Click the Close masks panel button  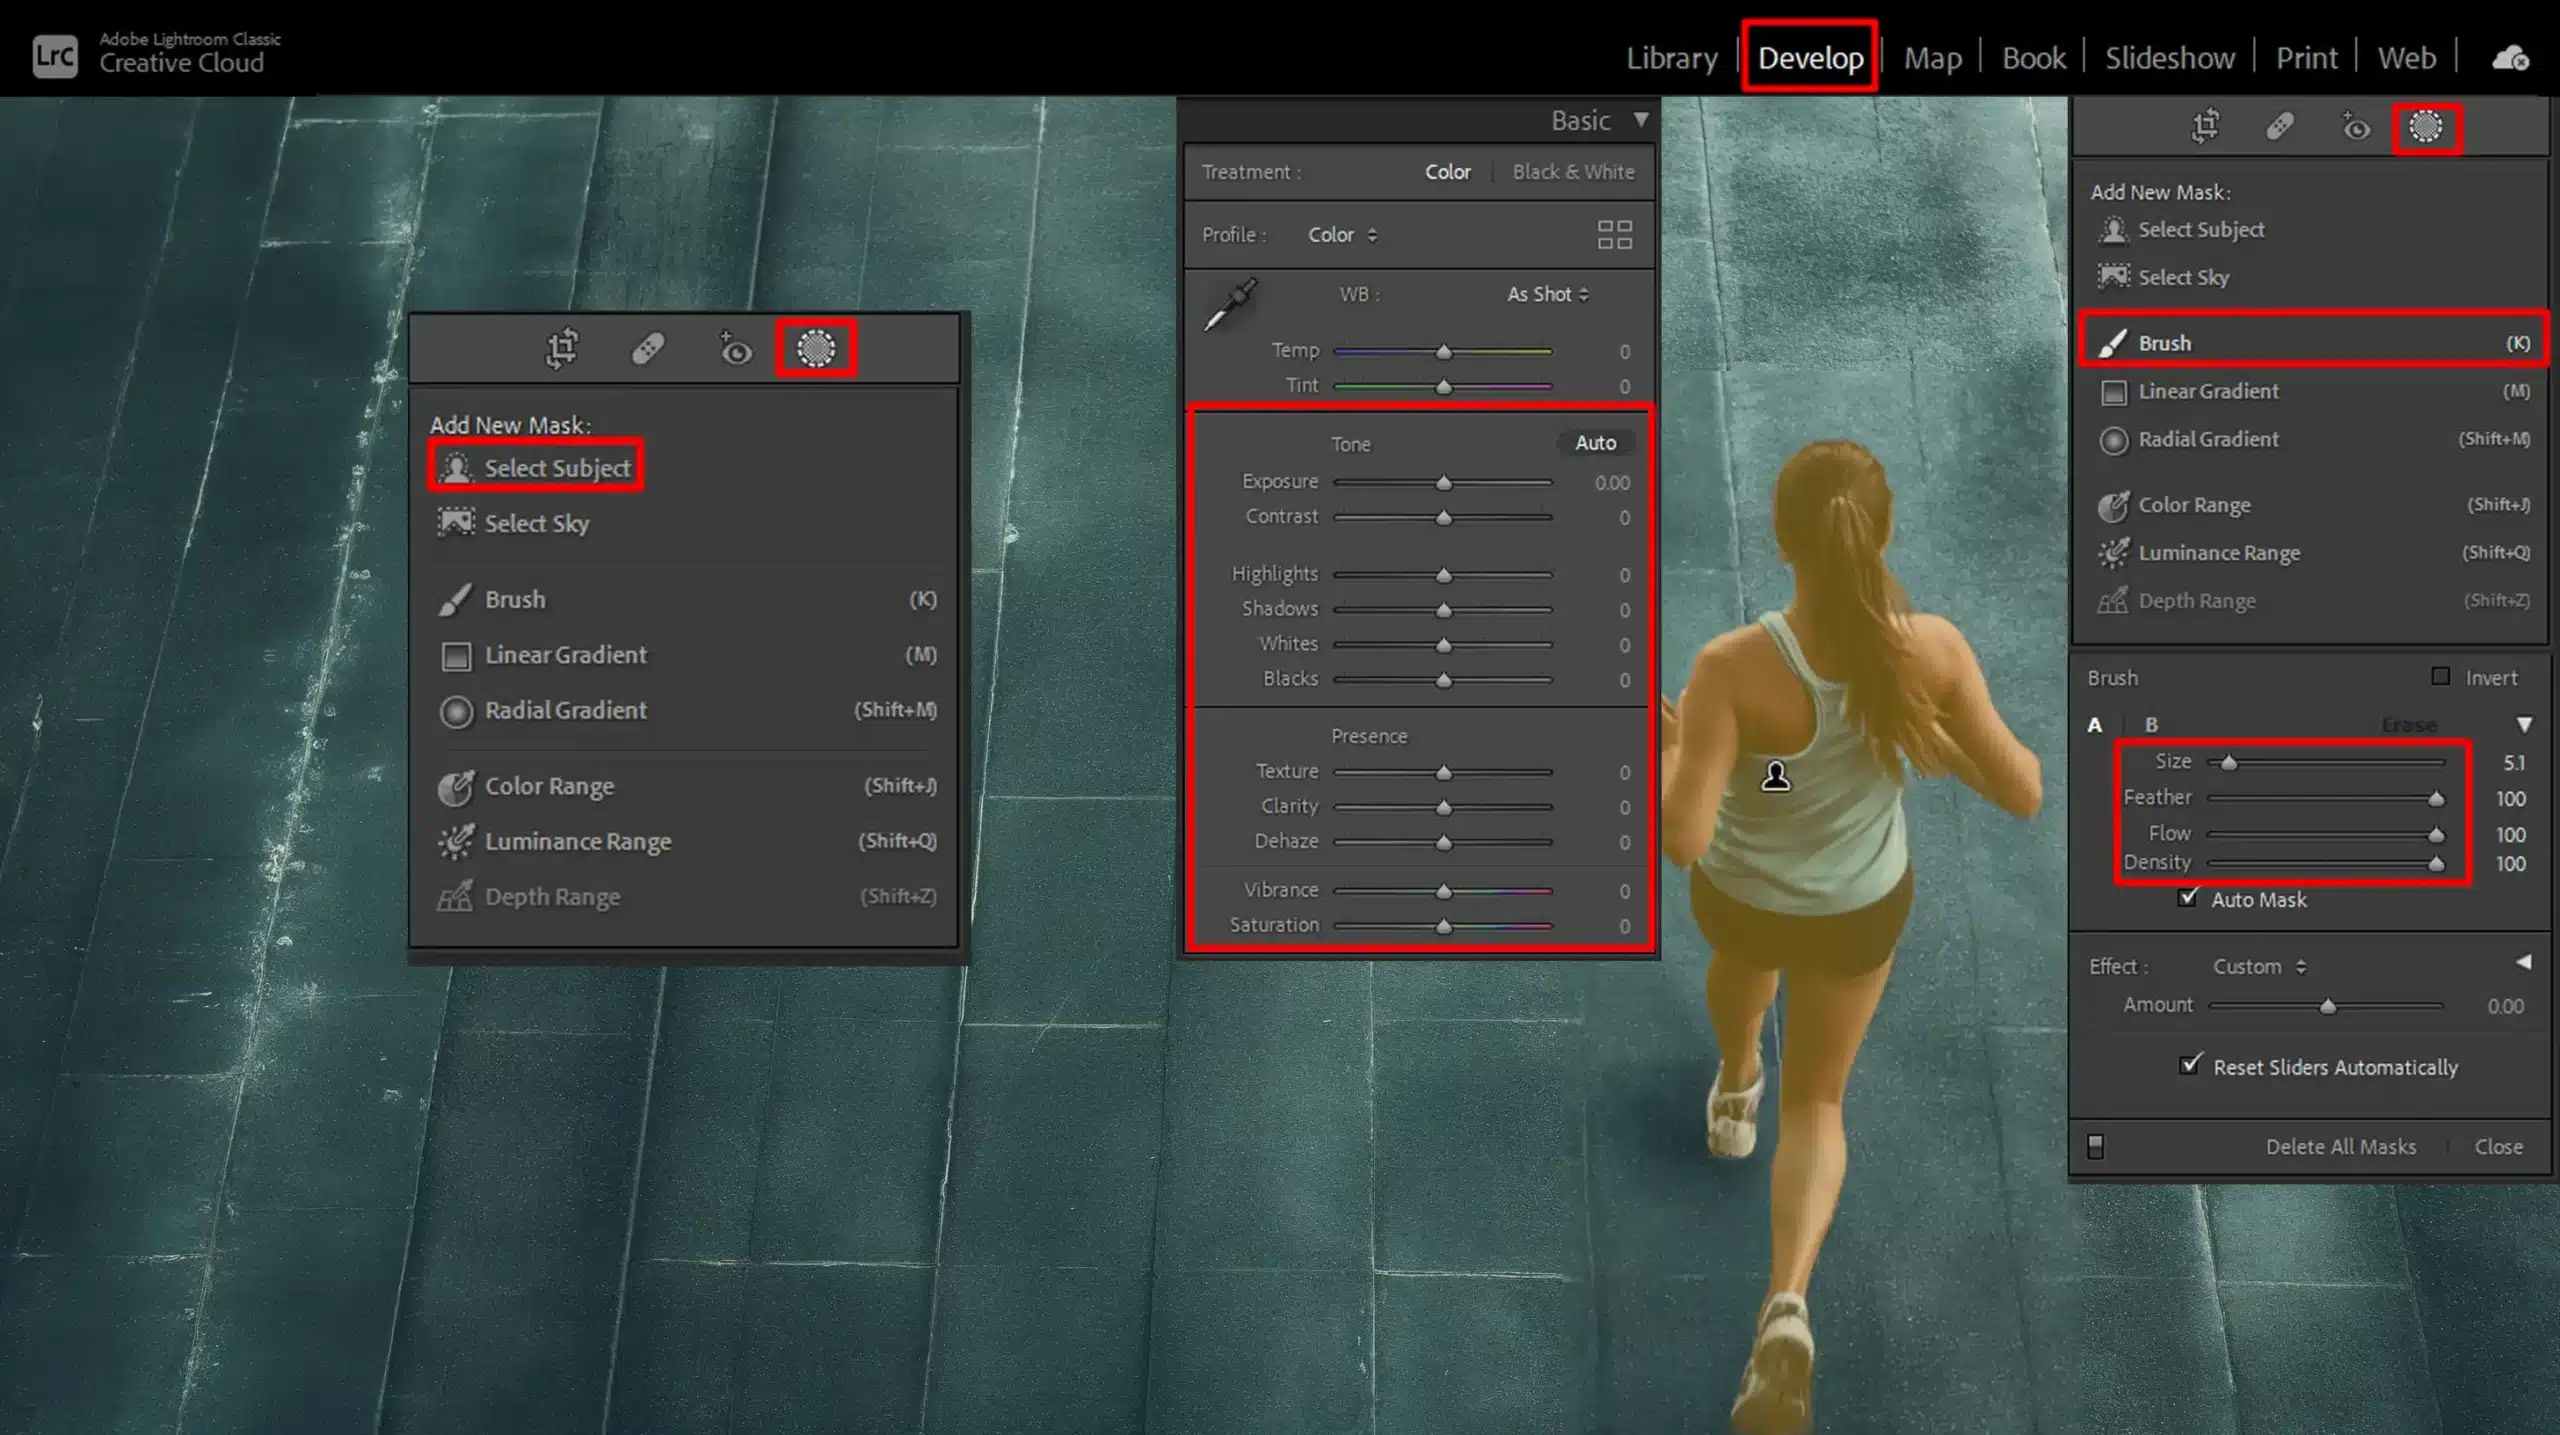point(2498,1145)
